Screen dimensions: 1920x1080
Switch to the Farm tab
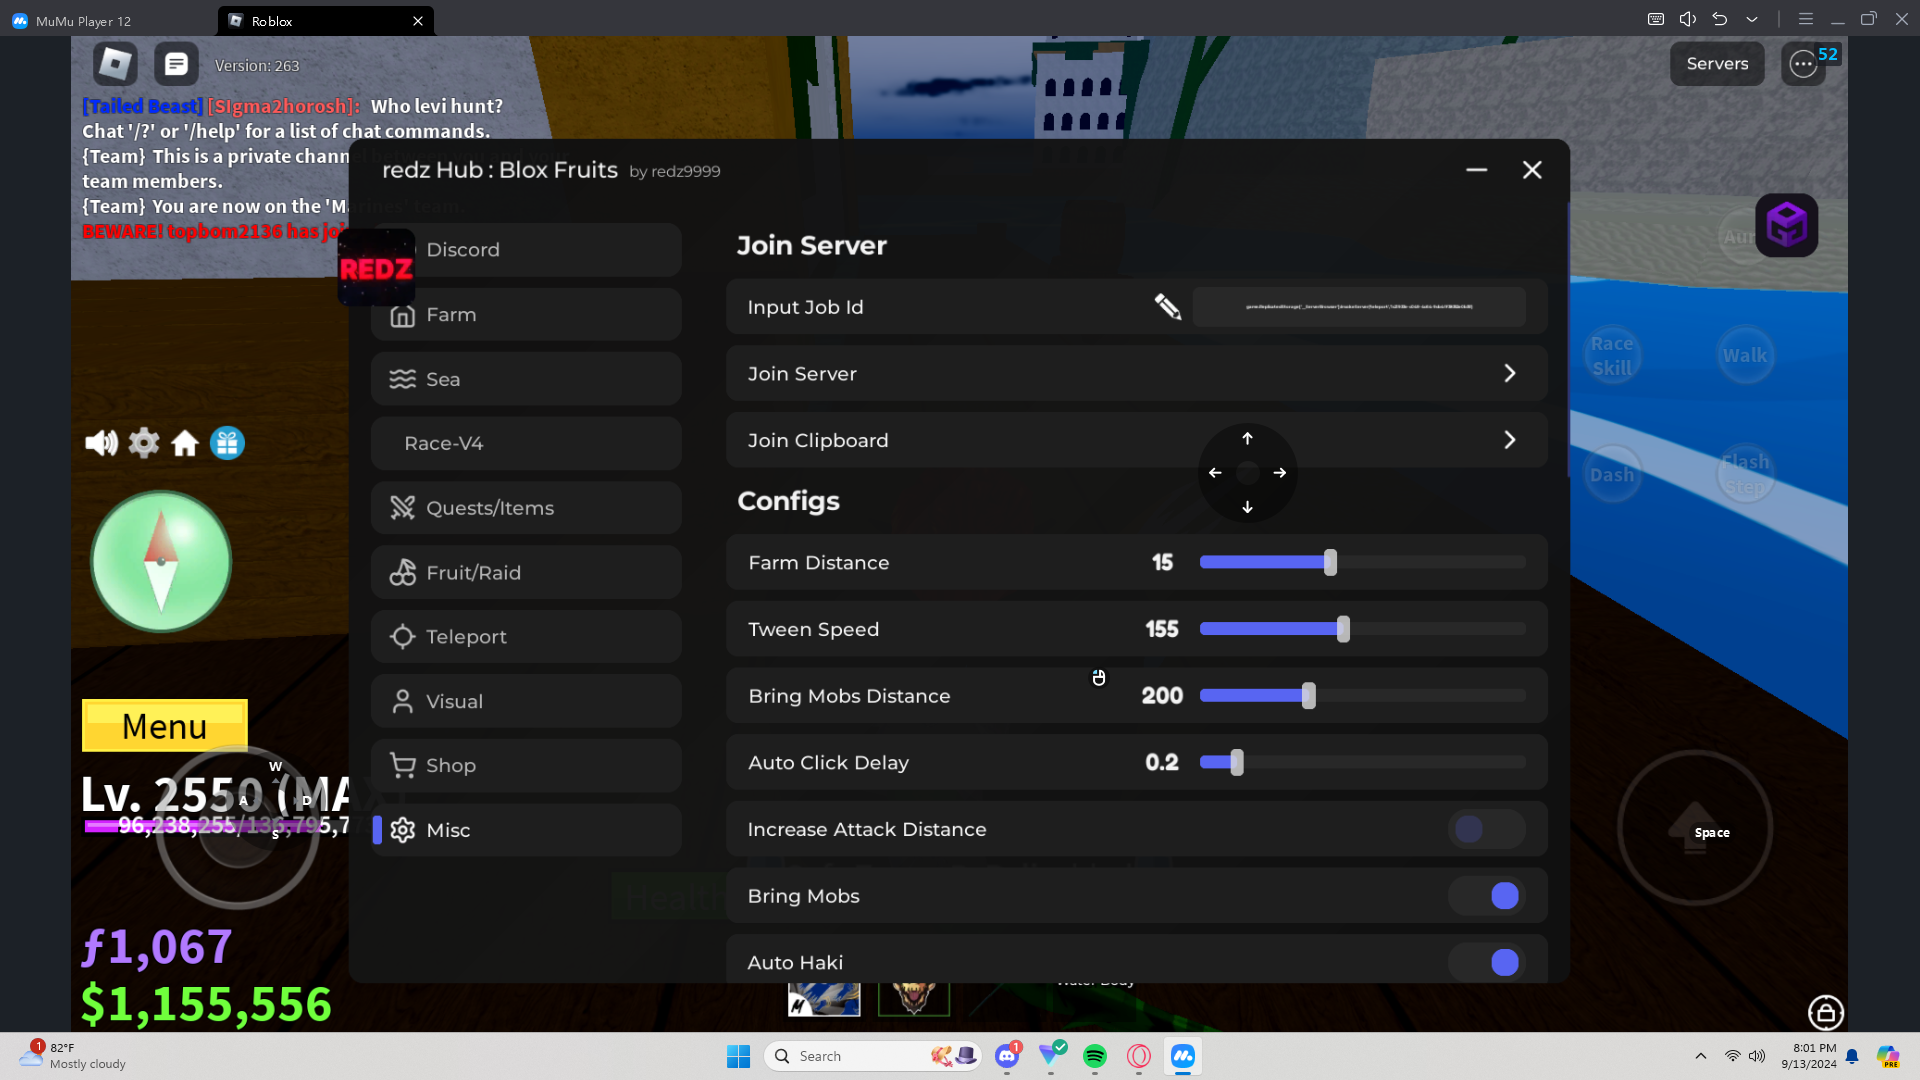point(526,314)
